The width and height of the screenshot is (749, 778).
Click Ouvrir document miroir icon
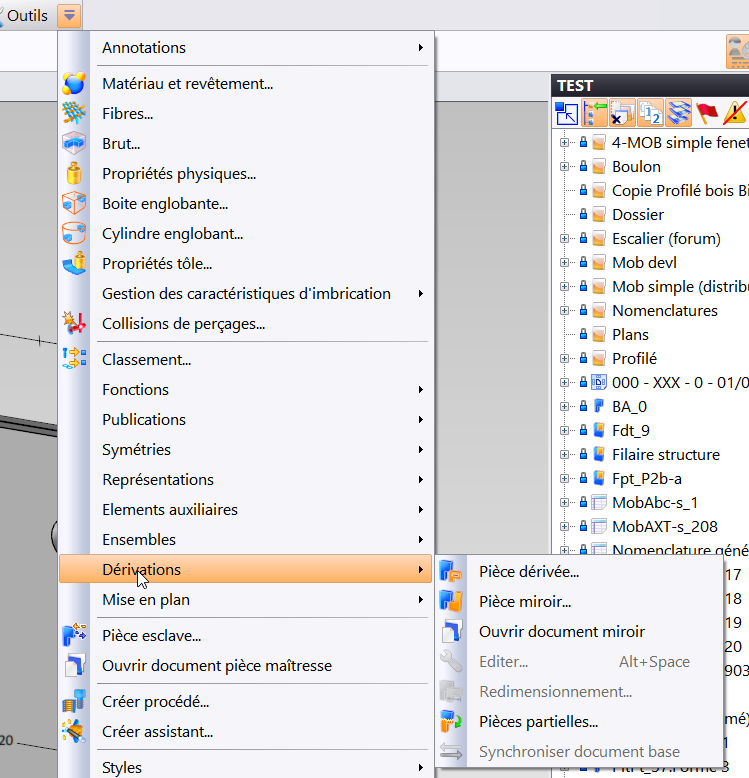451,632
